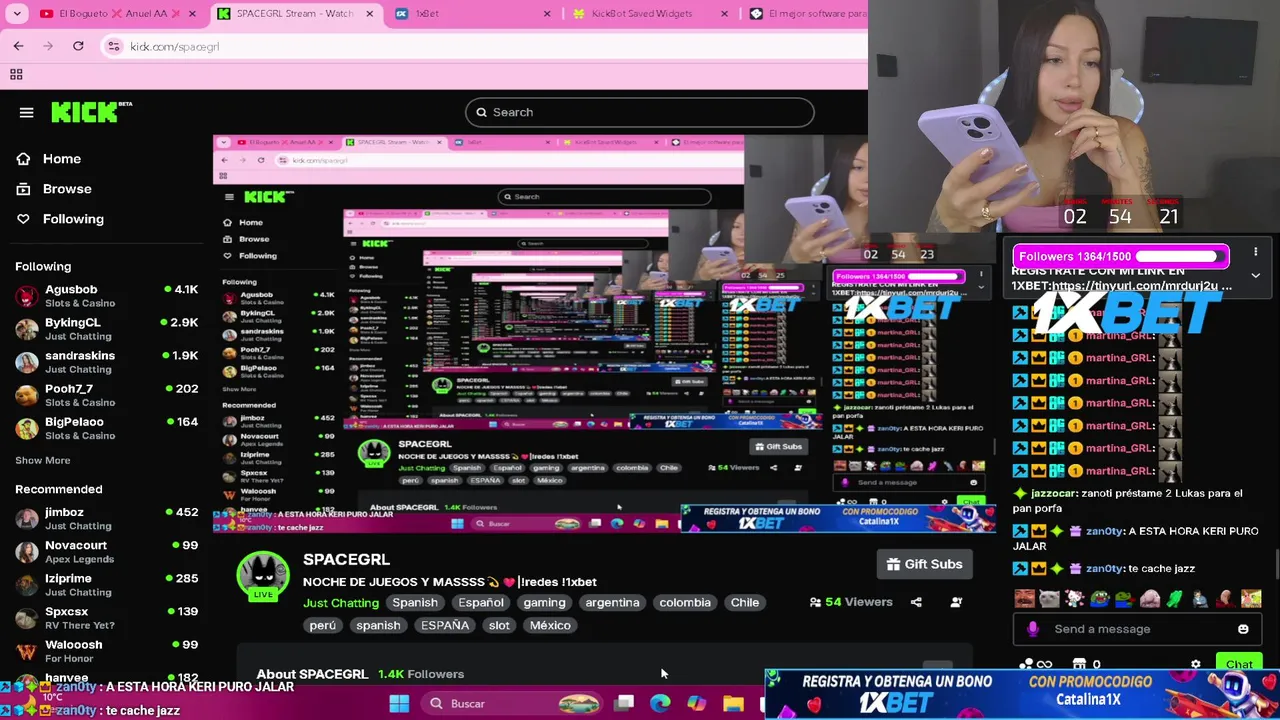Click the chat Send a message field
Viewport: 1280px width, 720px height.
point(1138,629)
